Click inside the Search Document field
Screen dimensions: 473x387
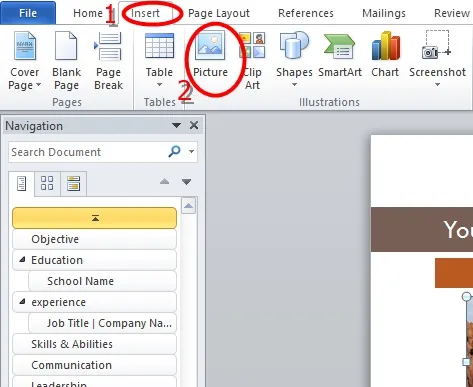pyautogui.click(x=88, y=152)
